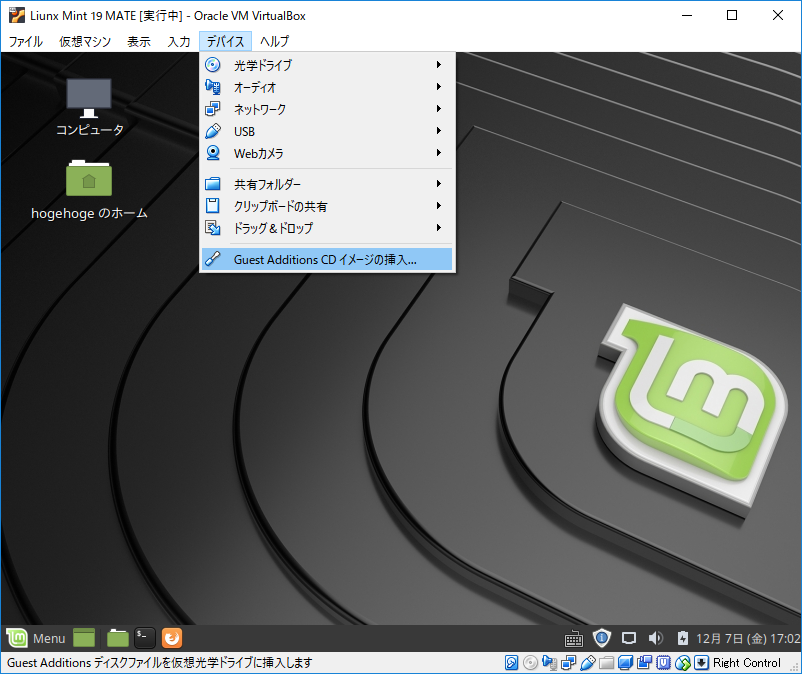Click the network monitors icon beside ネットワーク
Viewport: 802px width, 674px height.
pos(213,109)
